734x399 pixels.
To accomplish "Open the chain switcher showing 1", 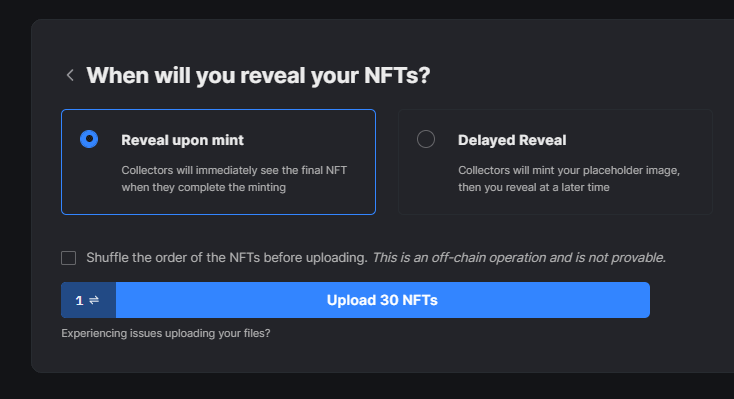I will coord(88,300).
